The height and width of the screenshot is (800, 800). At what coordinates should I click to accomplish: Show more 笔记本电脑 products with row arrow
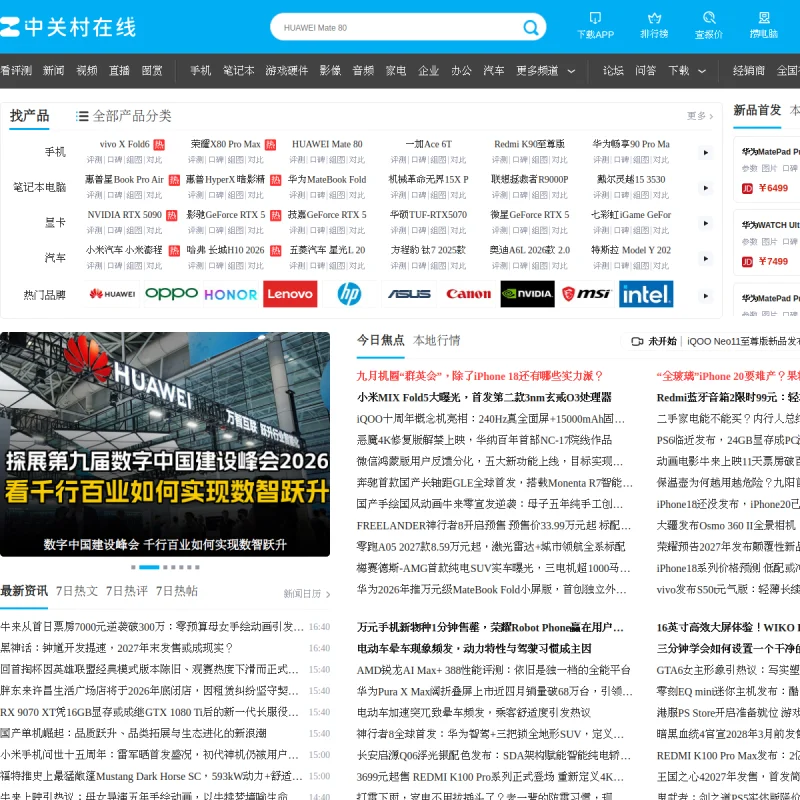[706, 188]
